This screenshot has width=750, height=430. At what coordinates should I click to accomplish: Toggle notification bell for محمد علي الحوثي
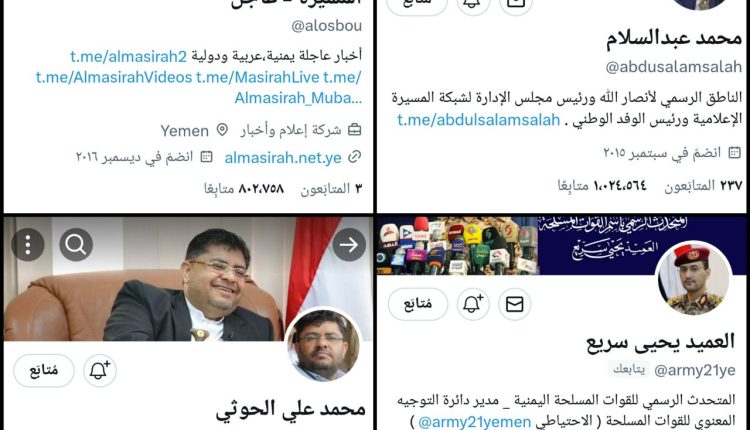(x=100, y=371)
